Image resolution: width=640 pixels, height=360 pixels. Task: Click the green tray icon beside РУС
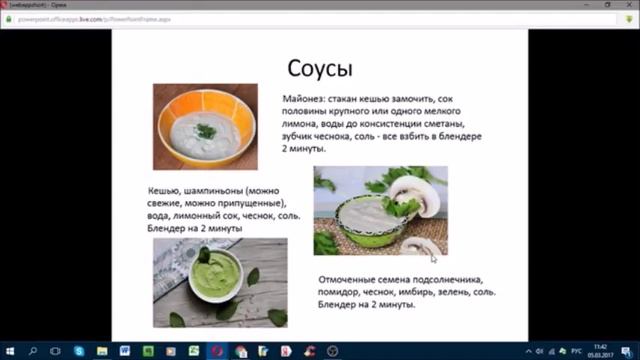pyautogui.click(x=563, y=351)
